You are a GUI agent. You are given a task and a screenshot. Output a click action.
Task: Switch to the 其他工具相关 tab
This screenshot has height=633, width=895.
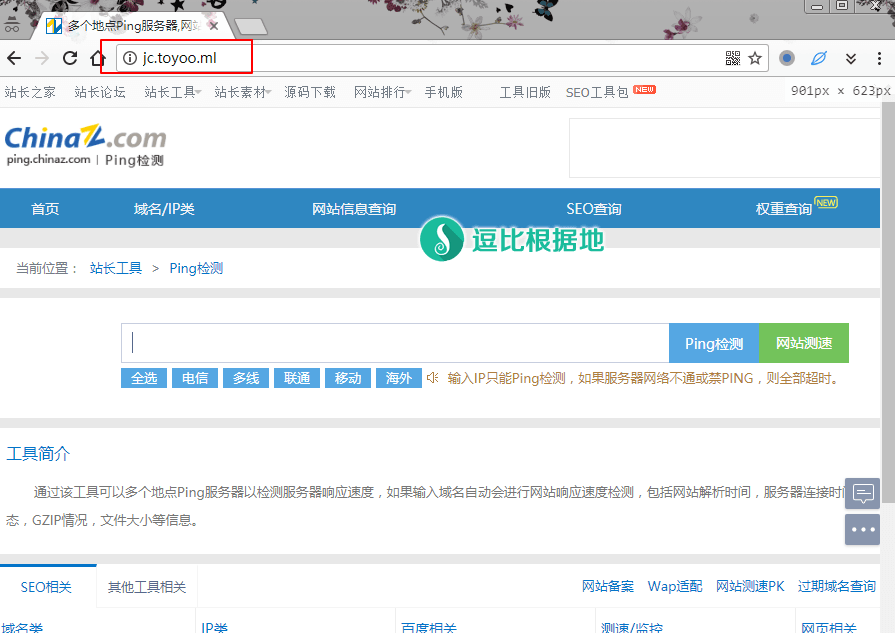[x=147, y=587]
